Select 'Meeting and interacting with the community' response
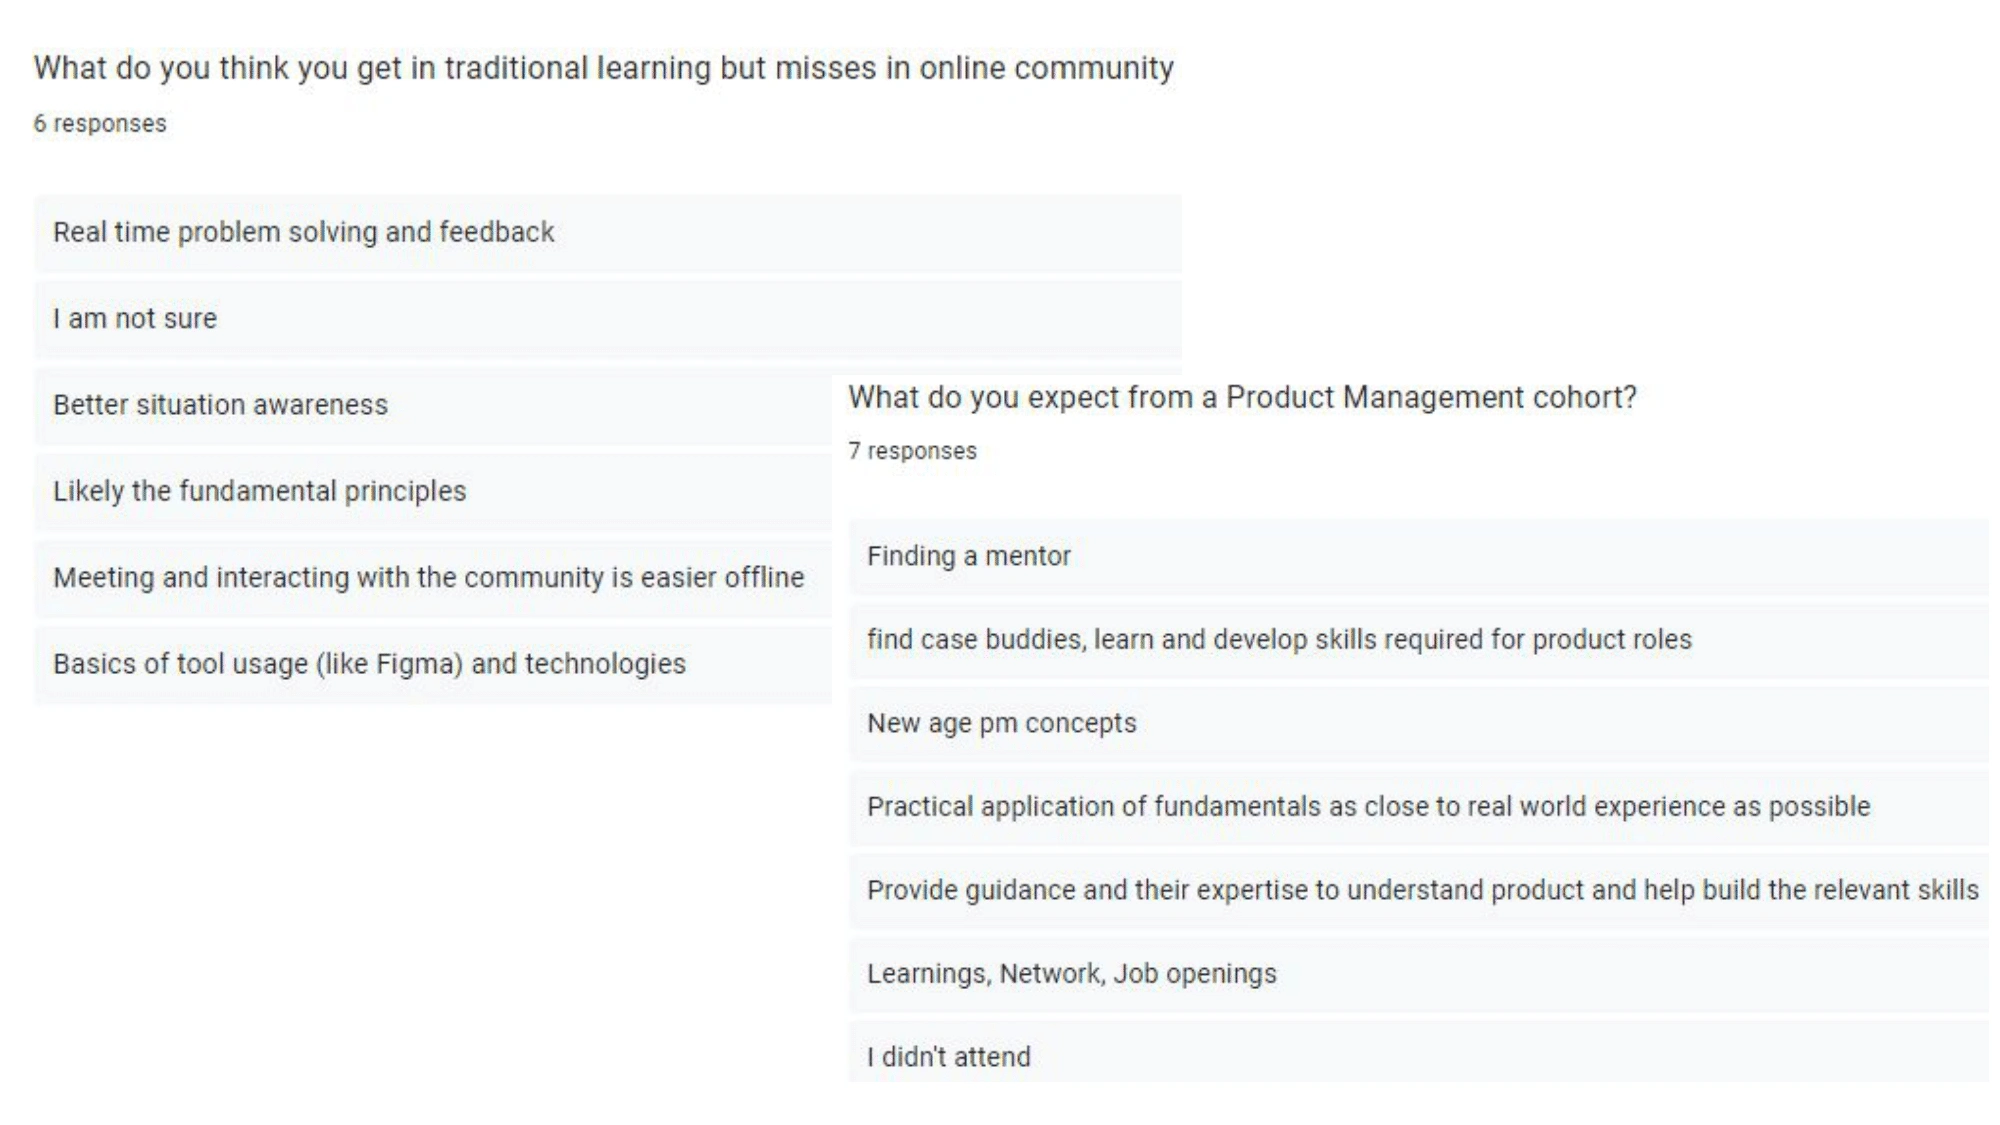Image resolution: width=2000 pixels, height=1125 pixels. pyautogui.click(x=433, y=578)
